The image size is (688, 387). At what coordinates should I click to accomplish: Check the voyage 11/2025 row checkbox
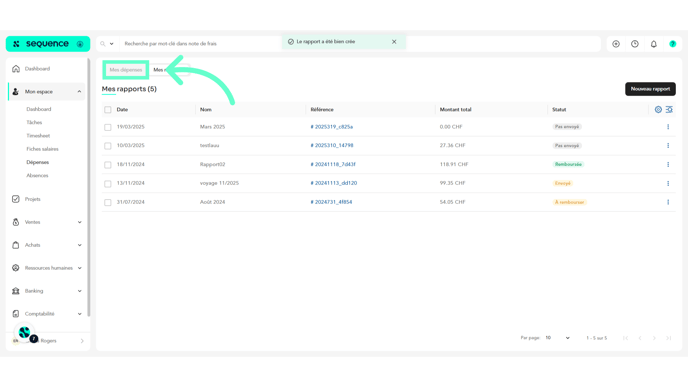click(108, 184)
